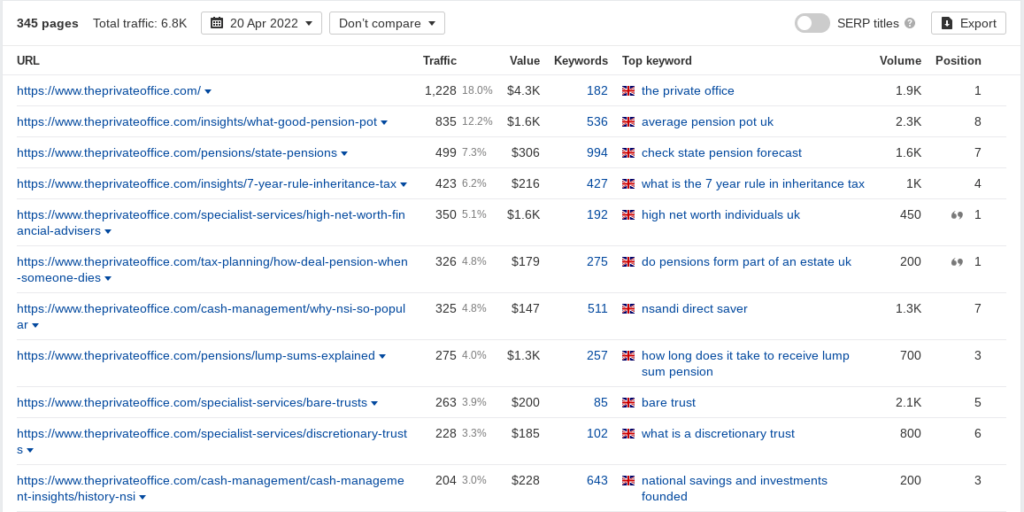Click keyword 'the private office'
Viewport: 1024px width, 512px height.
pos(688,91)
